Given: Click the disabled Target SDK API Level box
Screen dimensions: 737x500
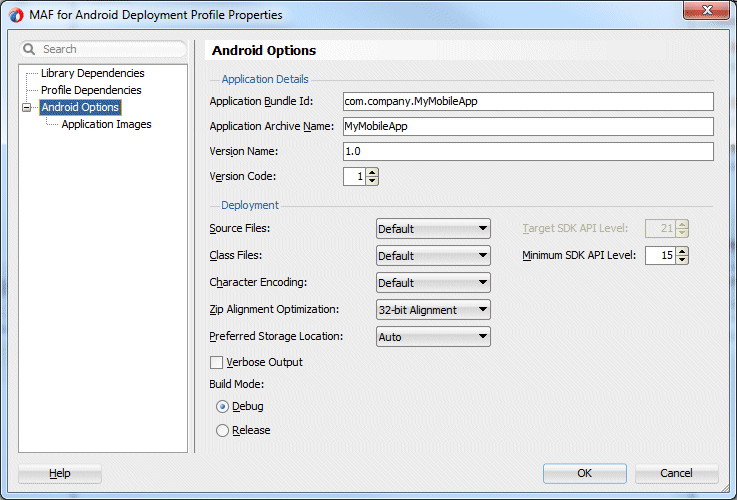Looking at the screenshot, I should point(660,229).
